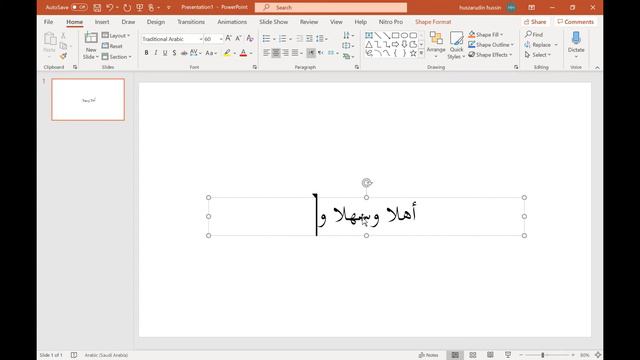The image size is (640, 360).
Task: Toggle the AutoSave switch
Action: coord(79,7)
